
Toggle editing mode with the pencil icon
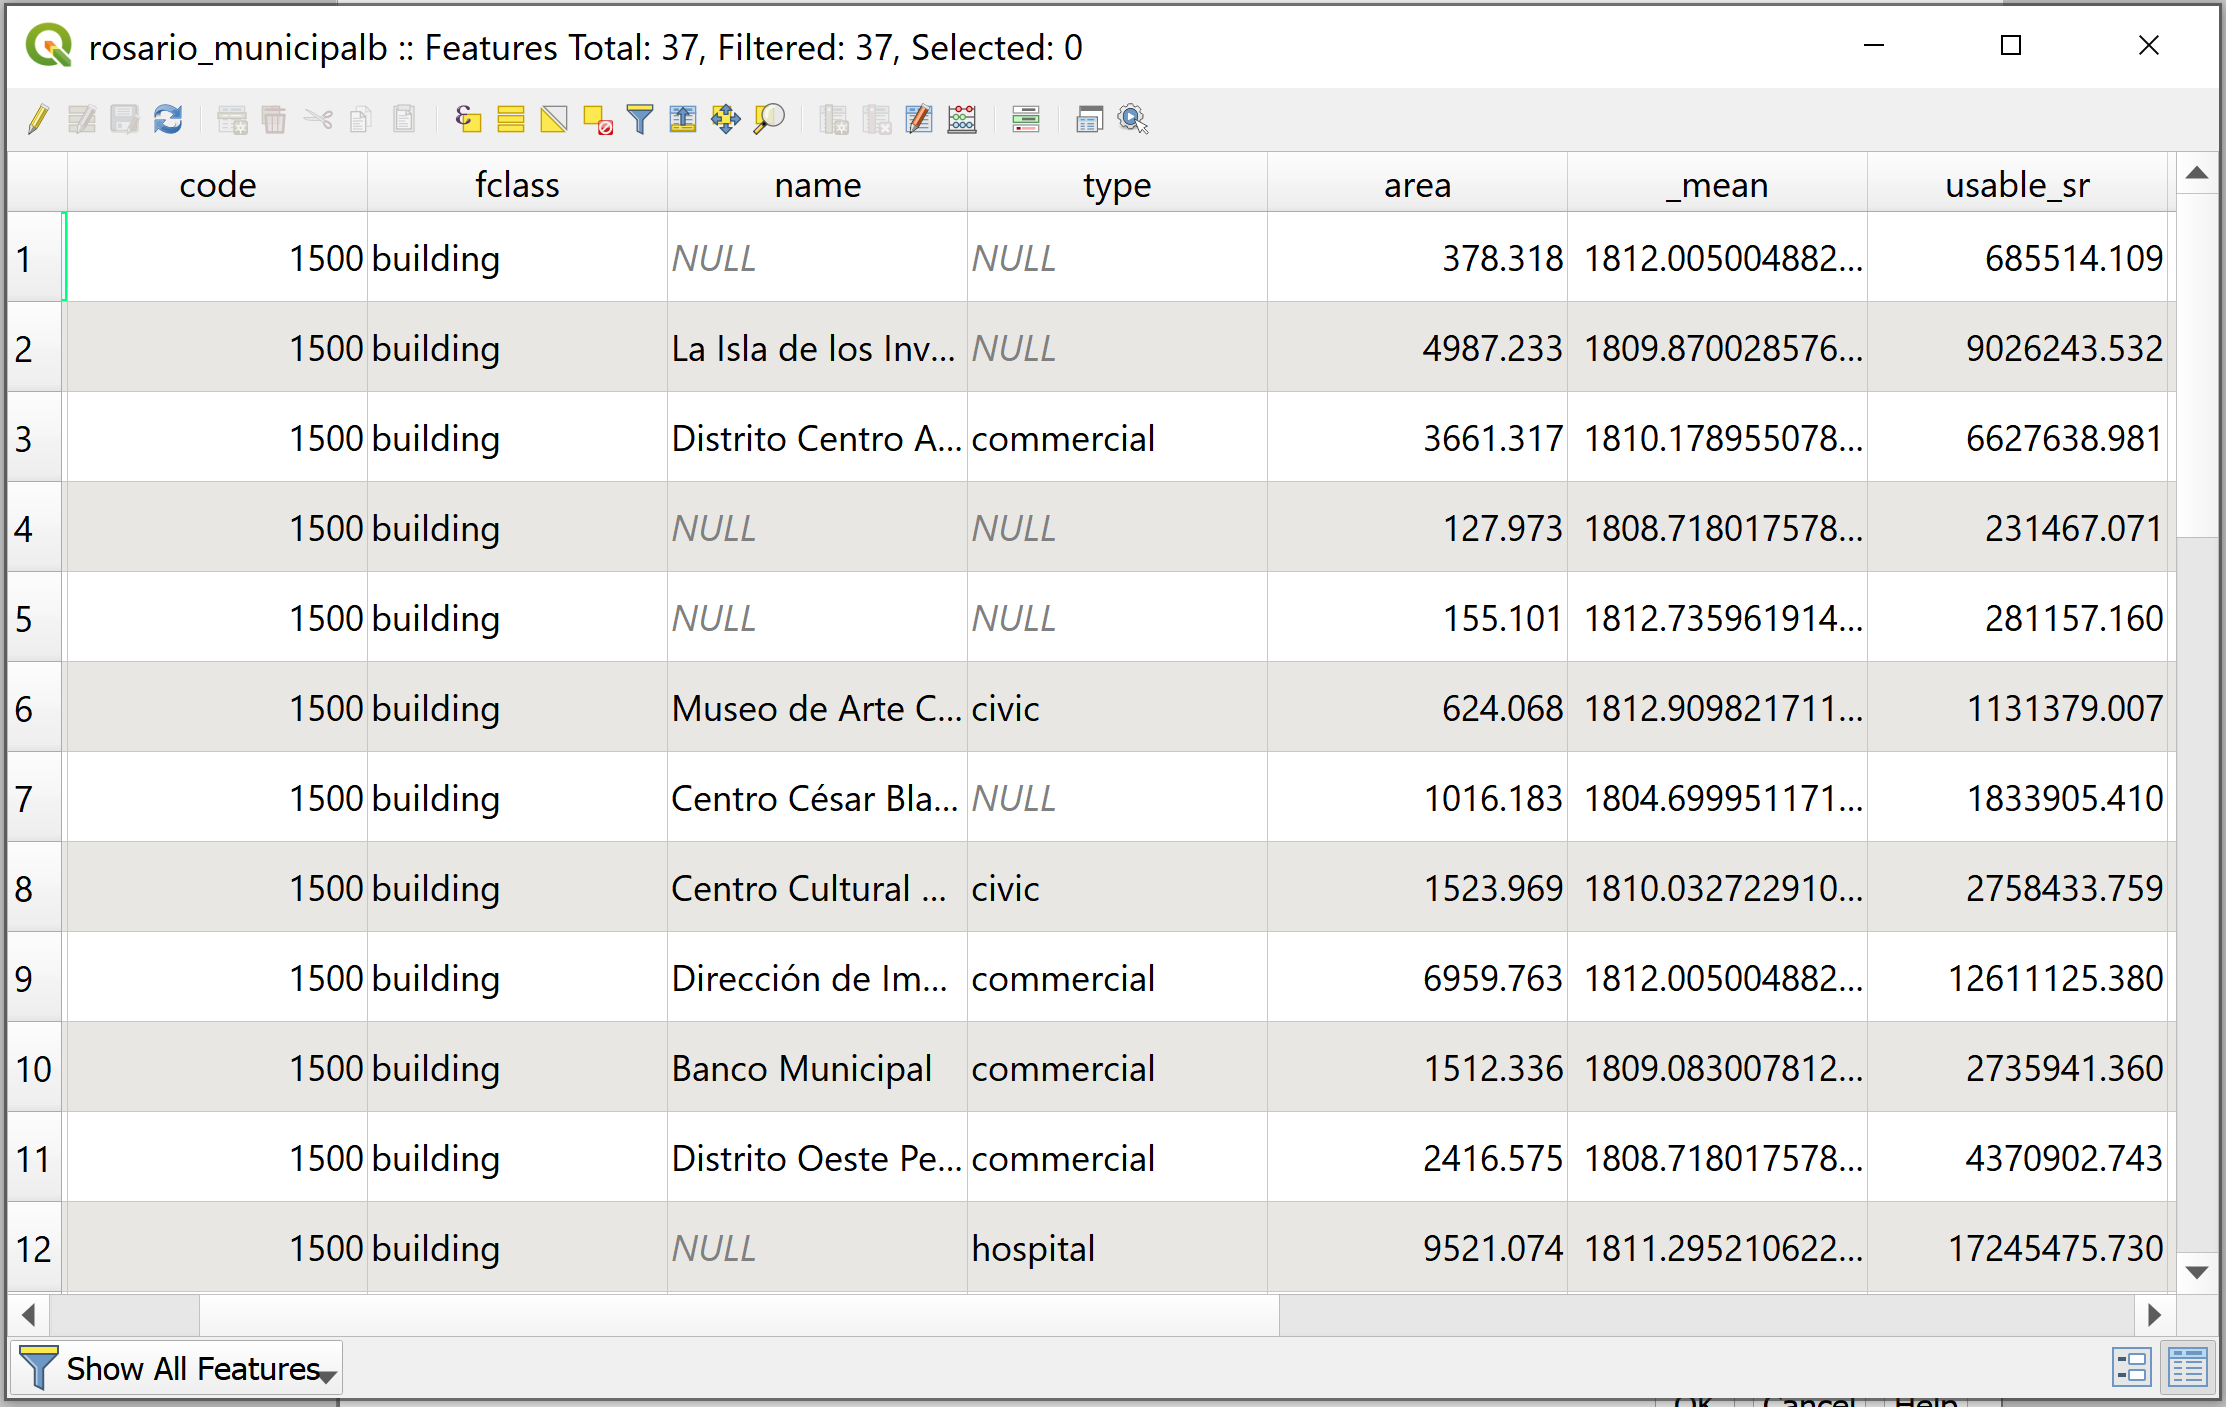tap(38, 120)
